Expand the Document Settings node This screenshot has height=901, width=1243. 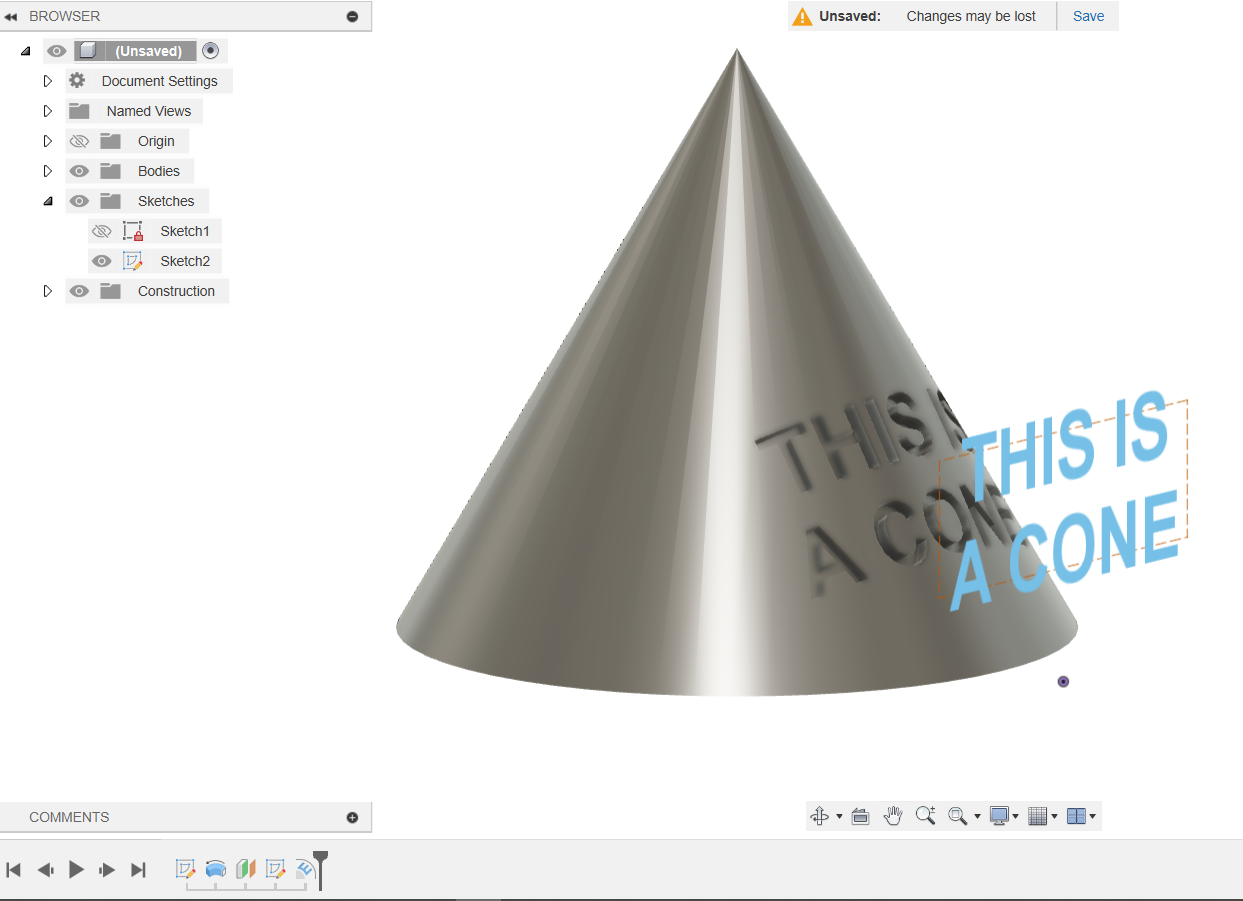coord(47,81)
